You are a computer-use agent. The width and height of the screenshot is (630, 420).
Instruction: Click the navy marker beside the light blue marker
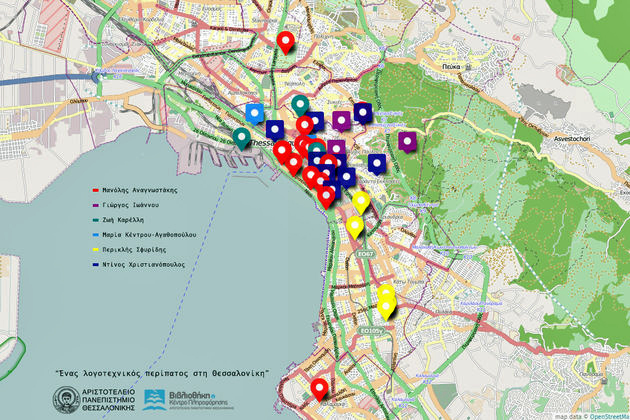pos(275,130)
